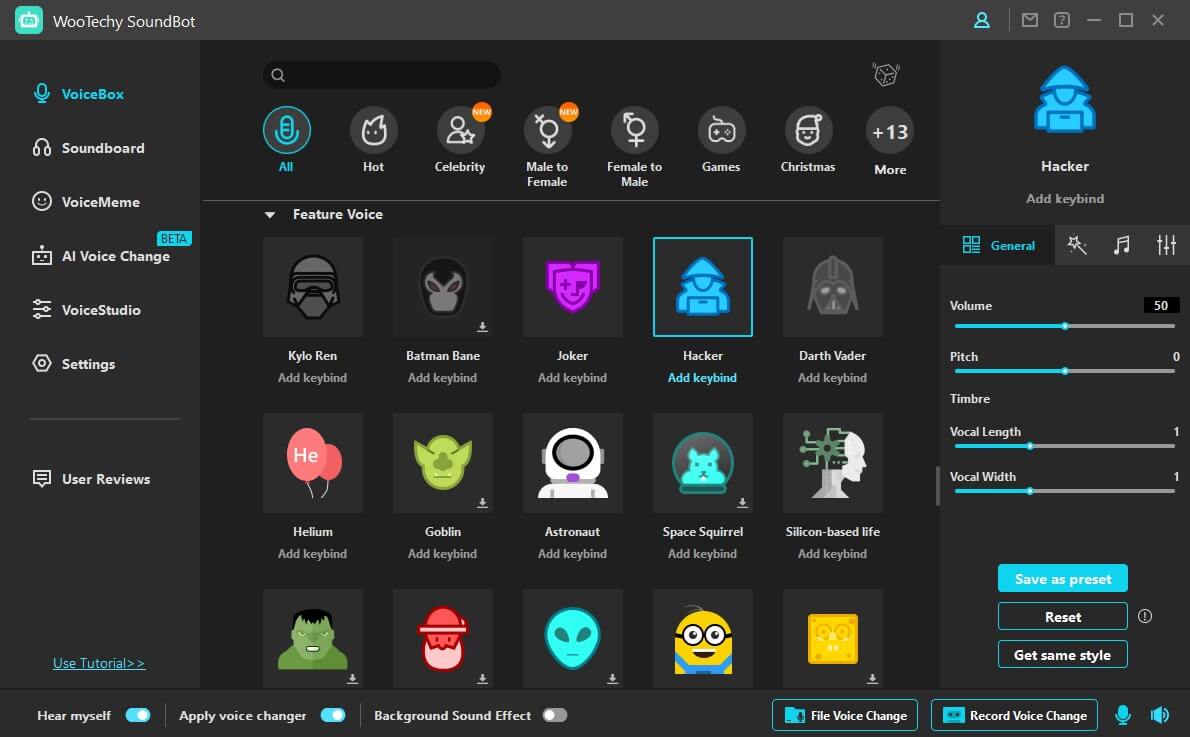Enable Background Sound Effect toggle

554,715
